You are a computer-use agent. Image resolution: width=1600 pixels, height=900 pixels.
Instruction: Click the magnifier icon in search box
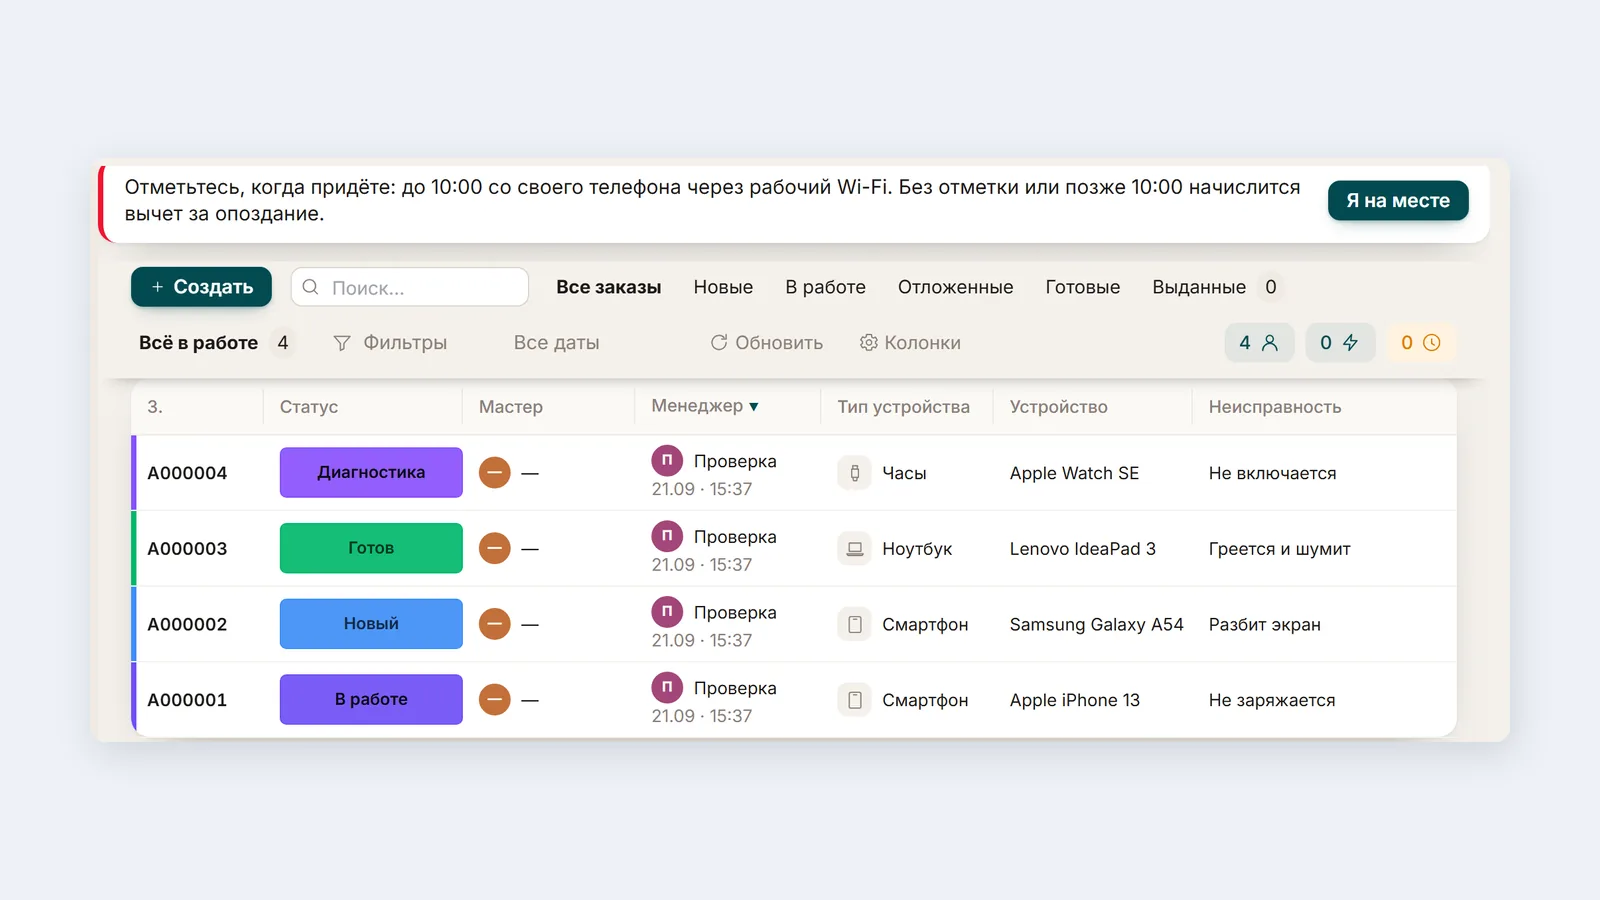coord(311,287)
